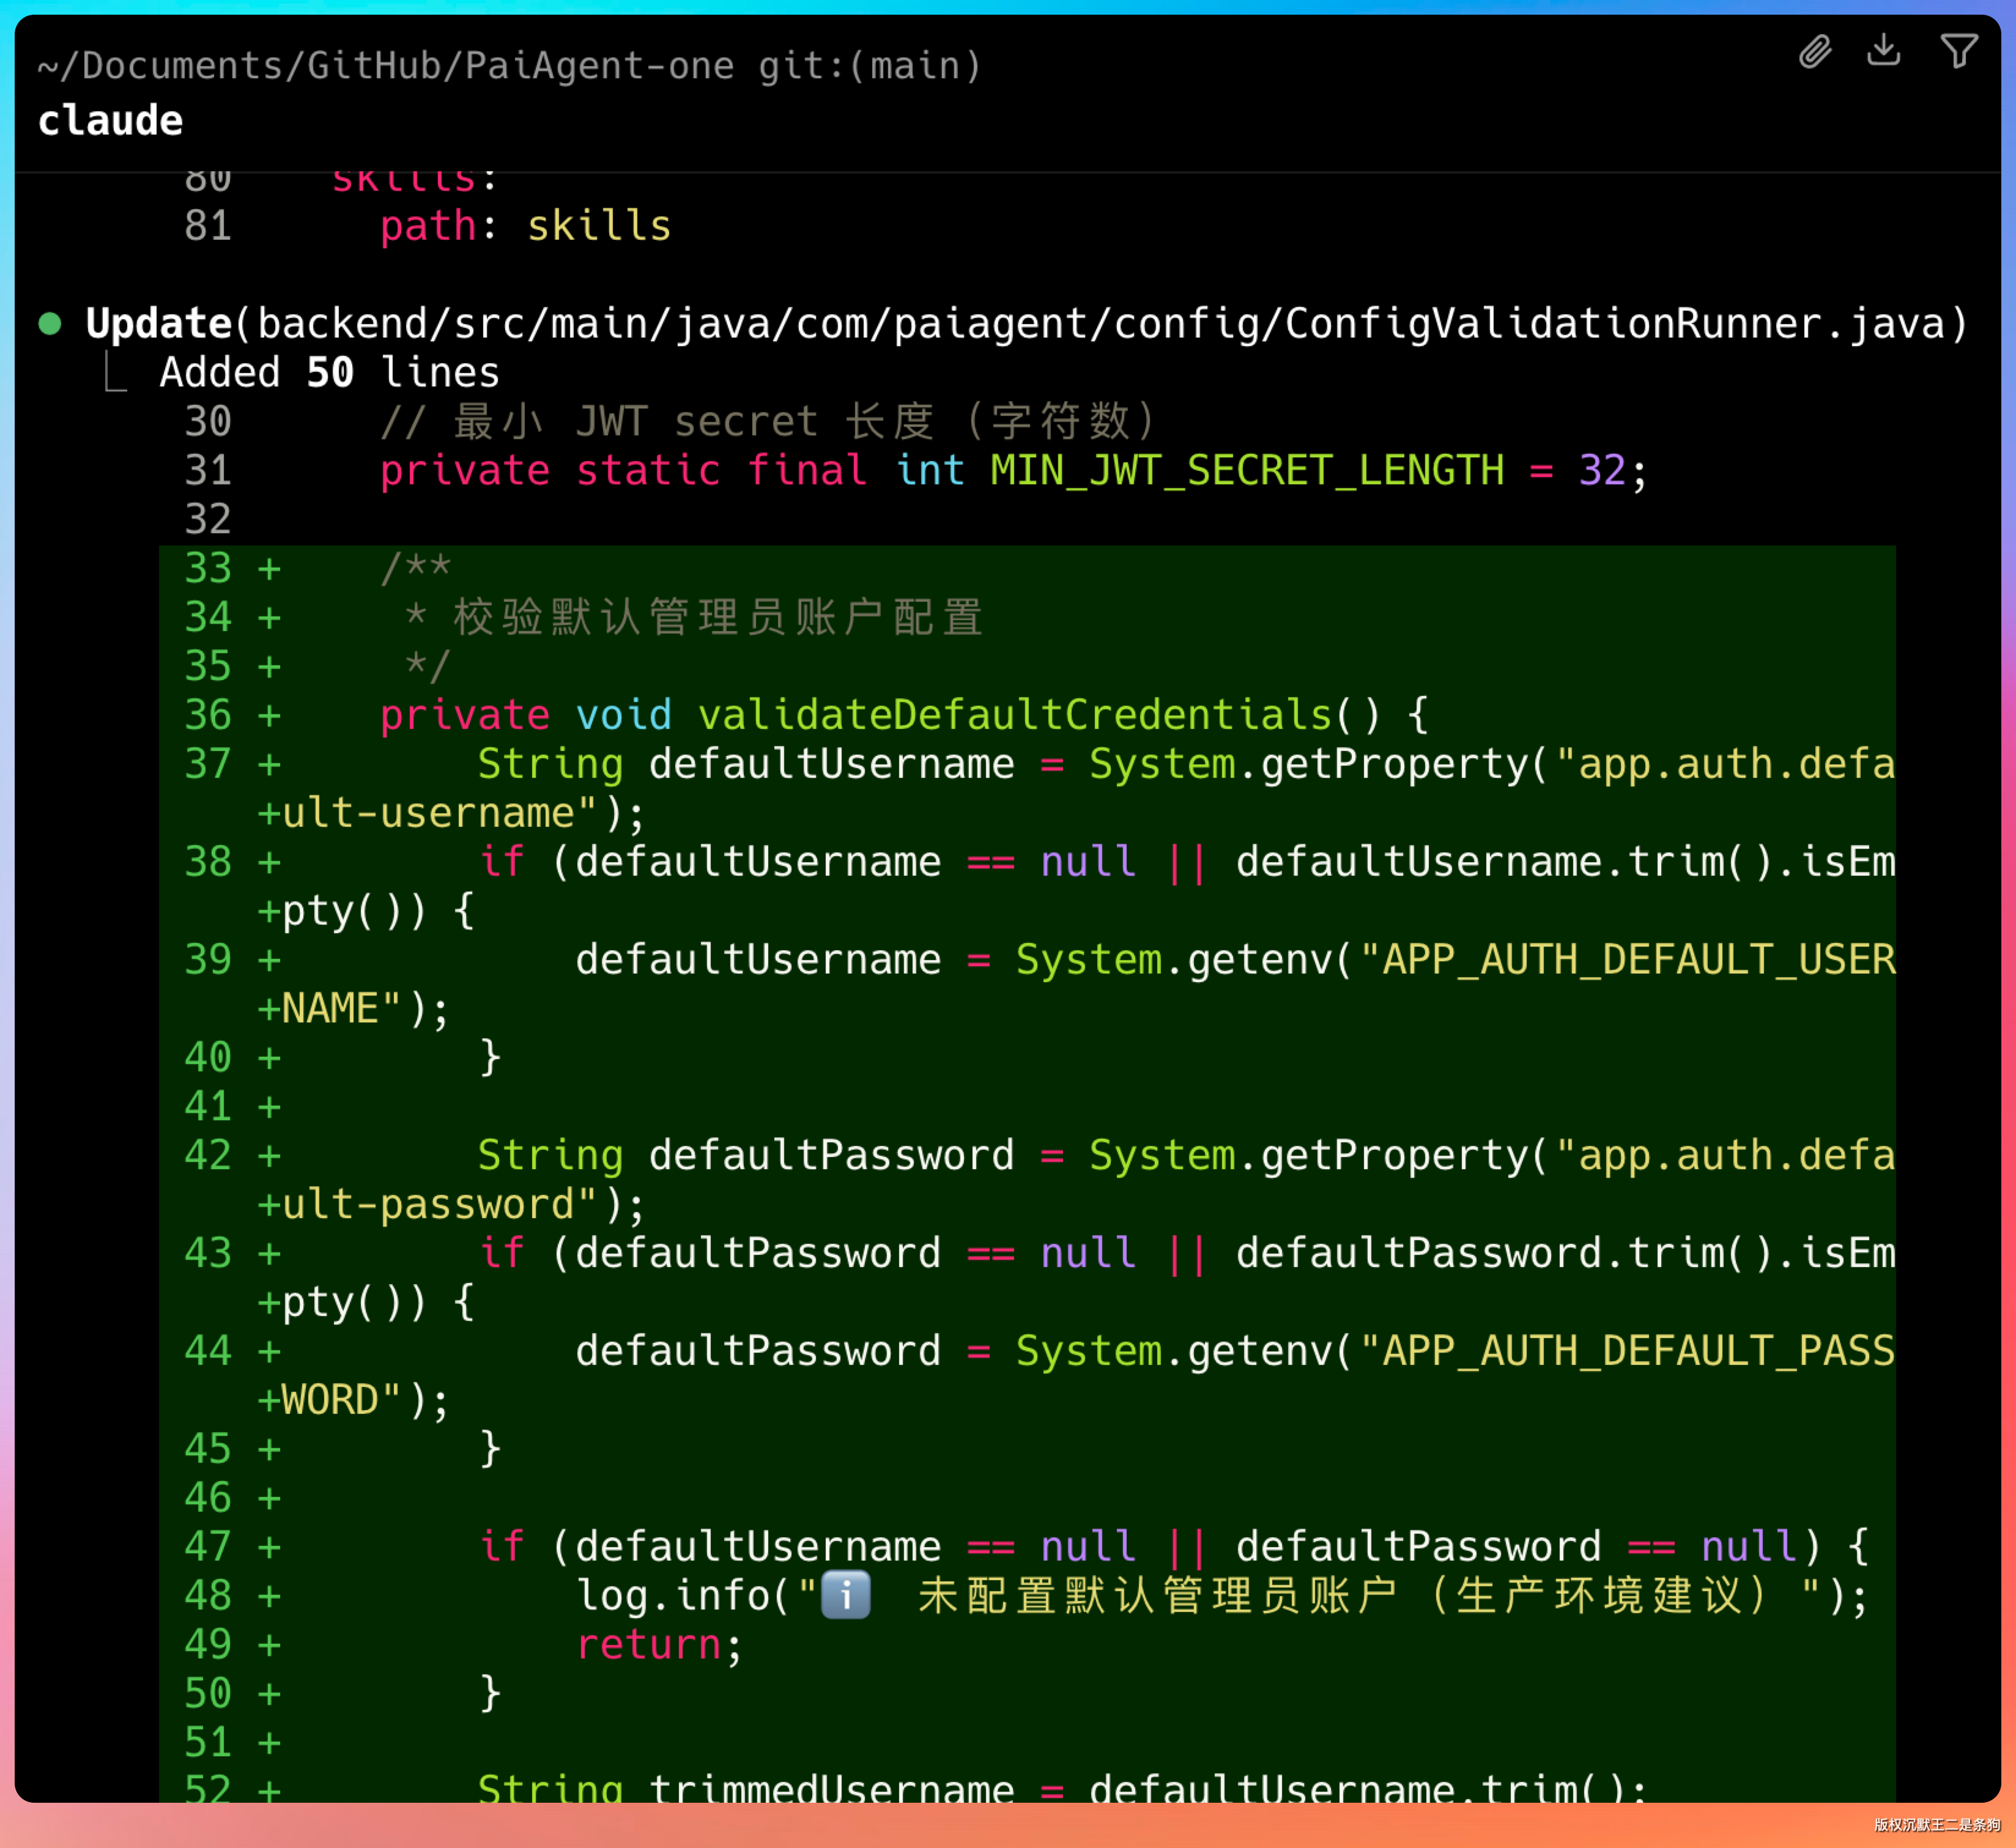
Task: Click the number 32 value on line 31
Action: tap(1602, 471)
